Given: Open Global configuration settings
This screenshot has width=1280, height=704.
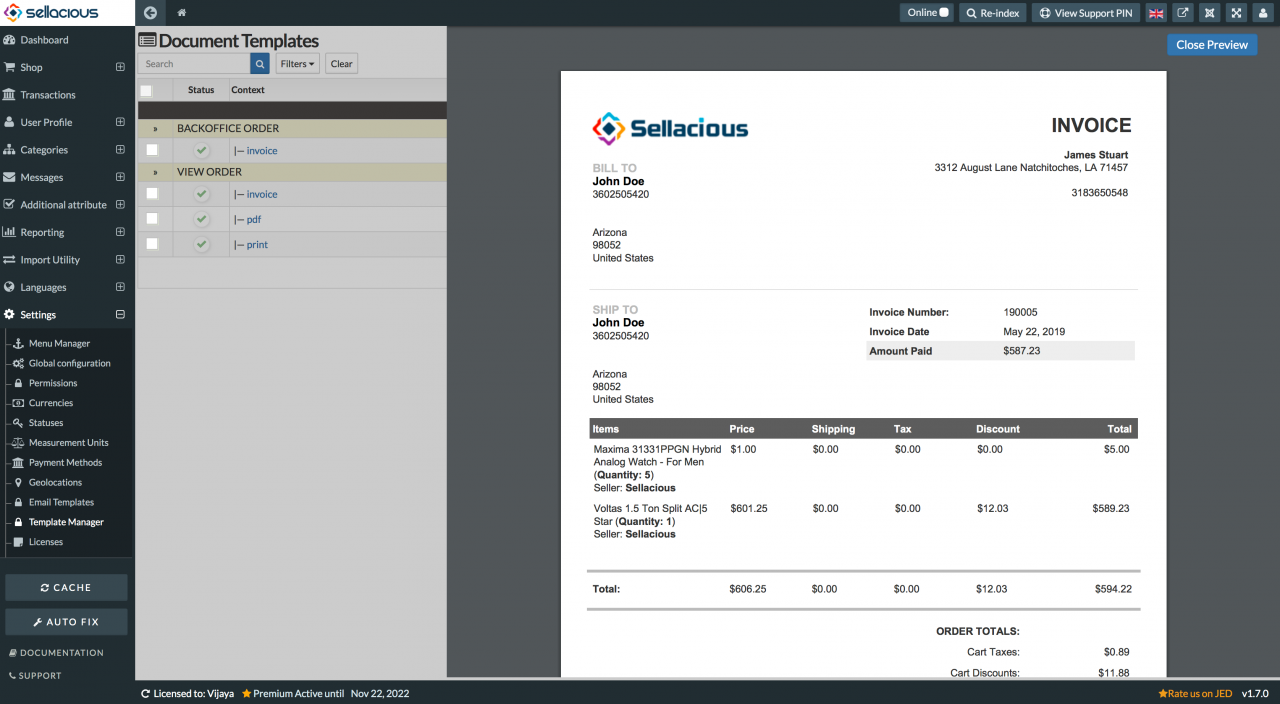Looking at the screenshot, I should click(69, 363).
